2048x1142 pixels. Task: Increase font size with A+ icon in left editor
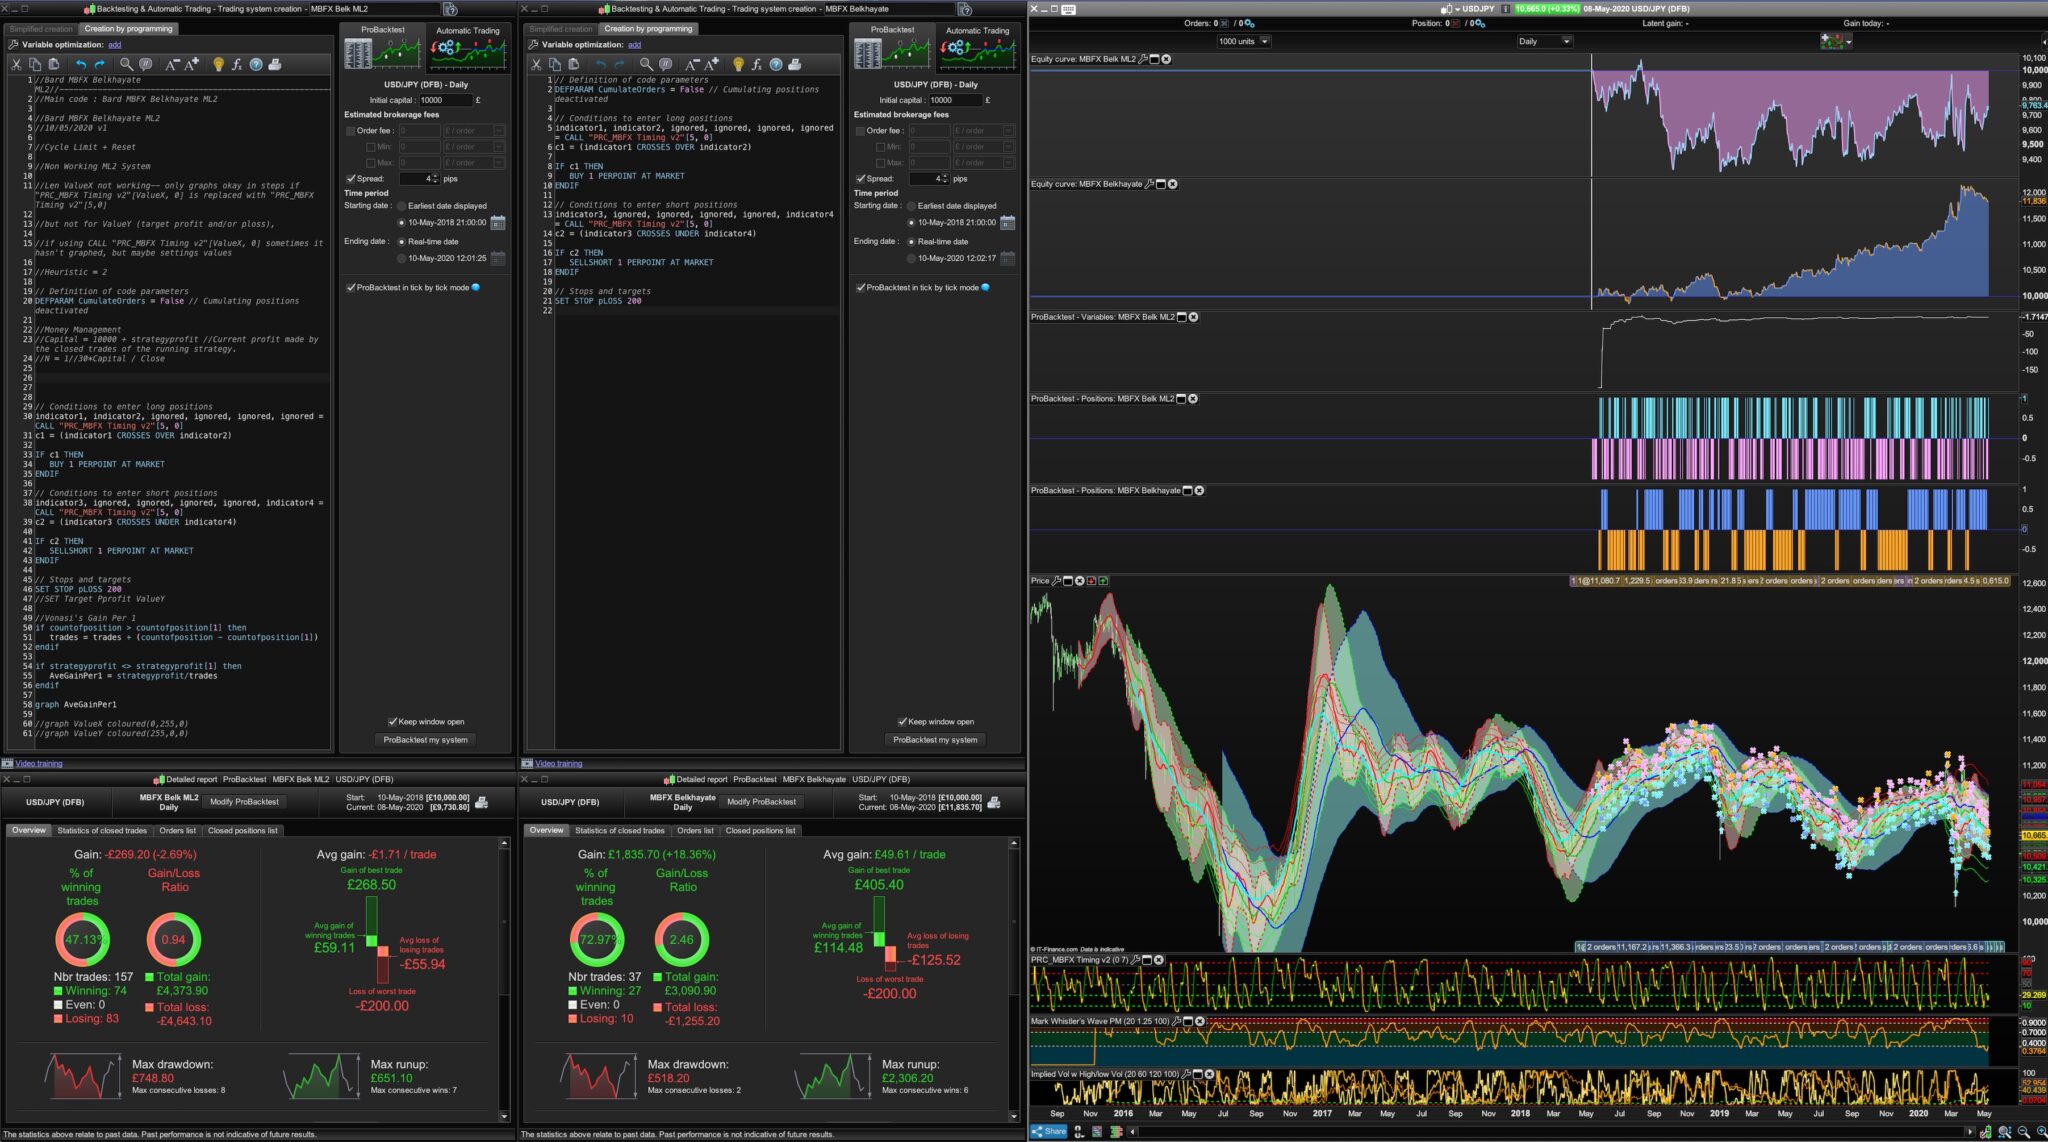(193, 64)
